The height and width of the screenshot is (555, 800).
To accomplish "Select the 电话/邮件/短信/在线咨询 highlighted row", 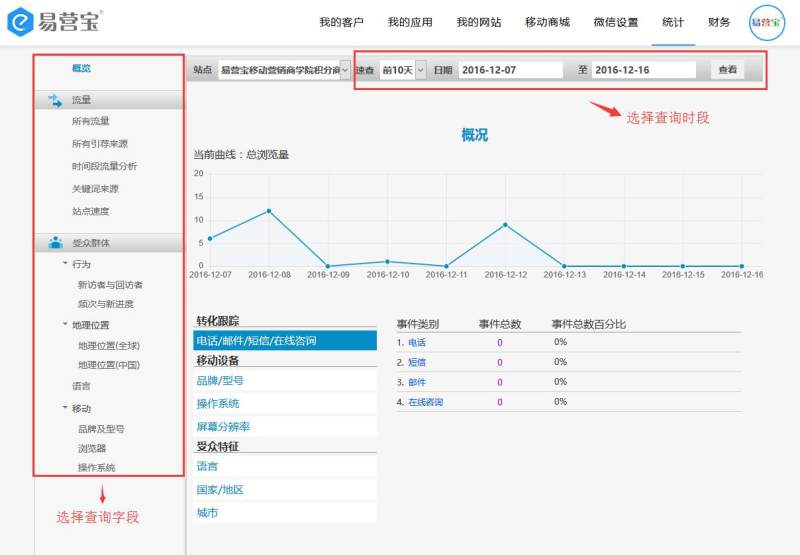I will pyautogui.click(x=285, y=341).
